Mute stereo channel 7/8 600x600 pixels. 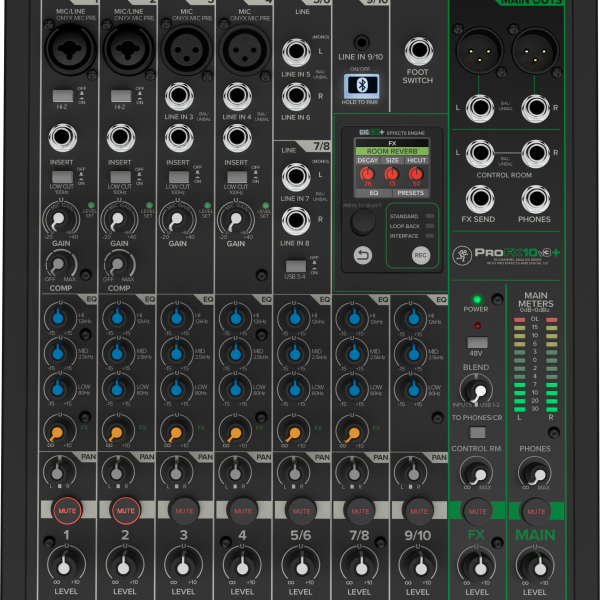(x=360, y=511)
